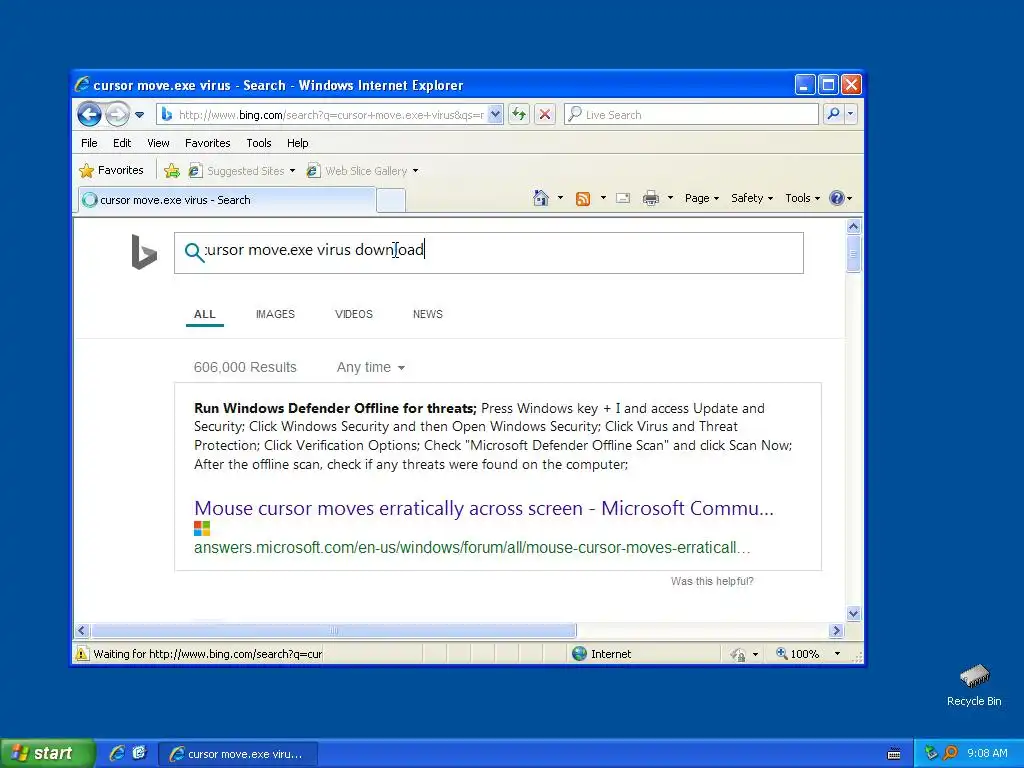Open a new blank tab

coord(391,200)
